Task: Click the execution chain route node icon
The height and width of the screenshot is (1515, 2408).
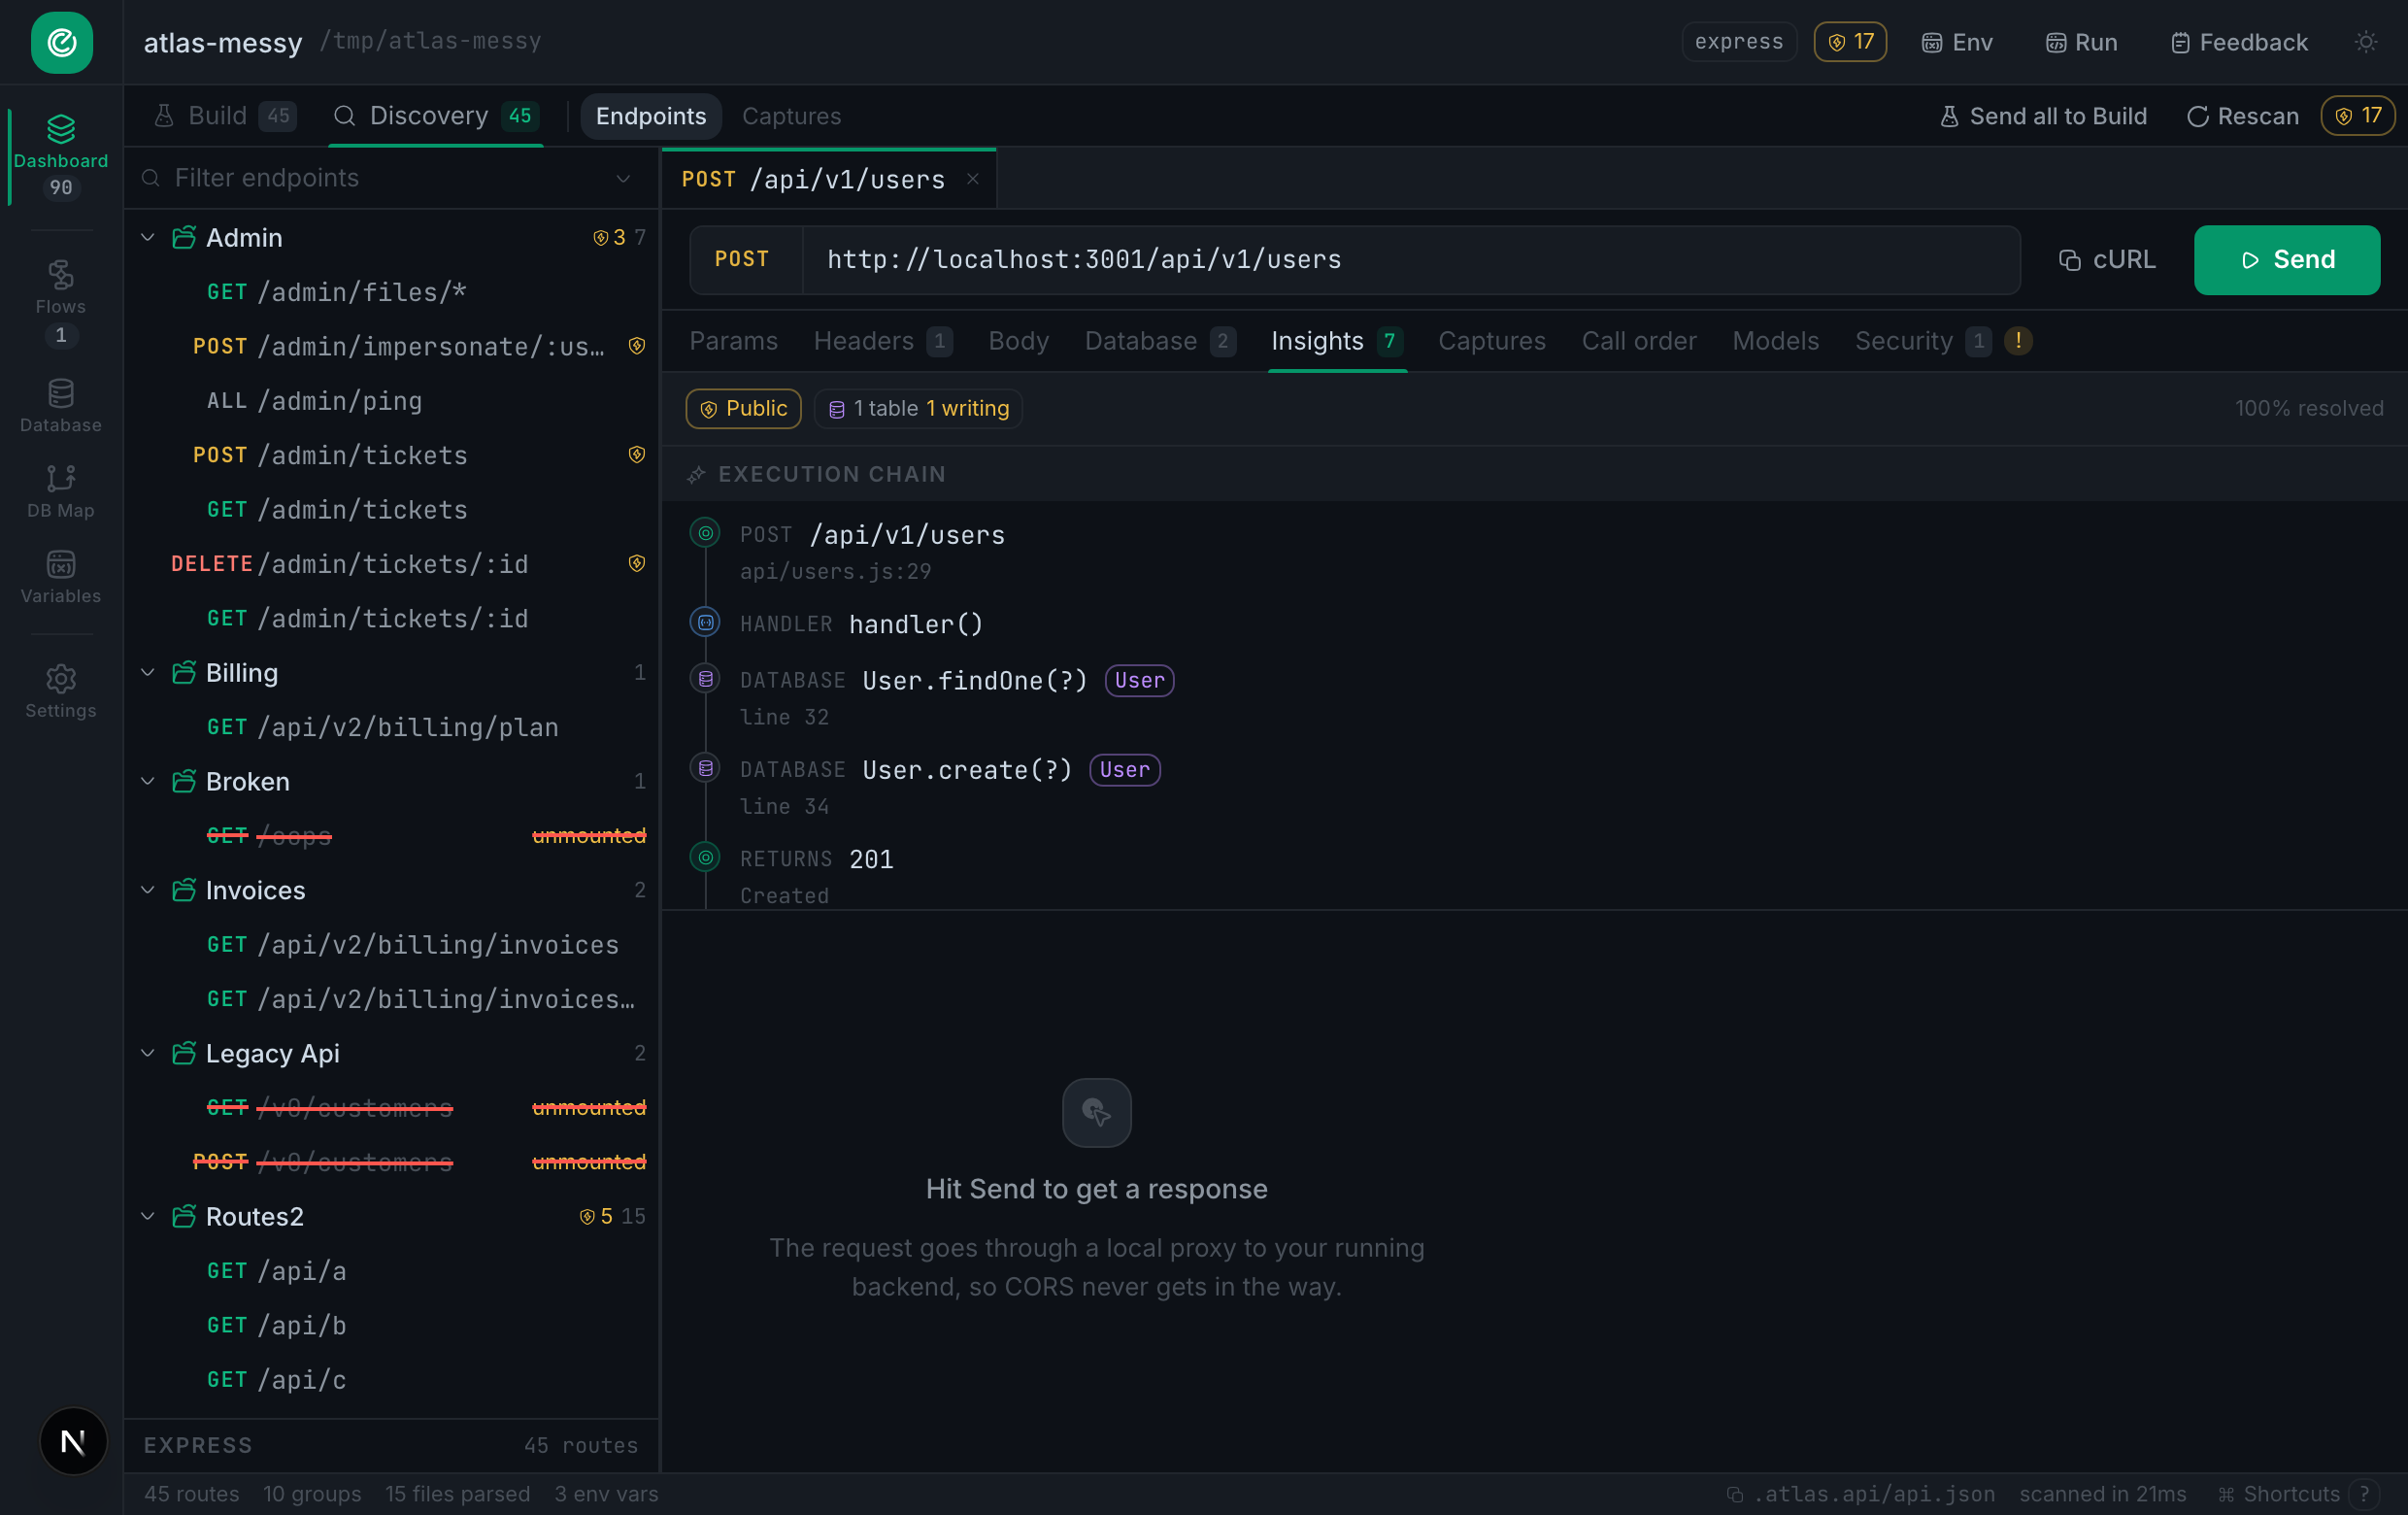Action: point(705,533)
